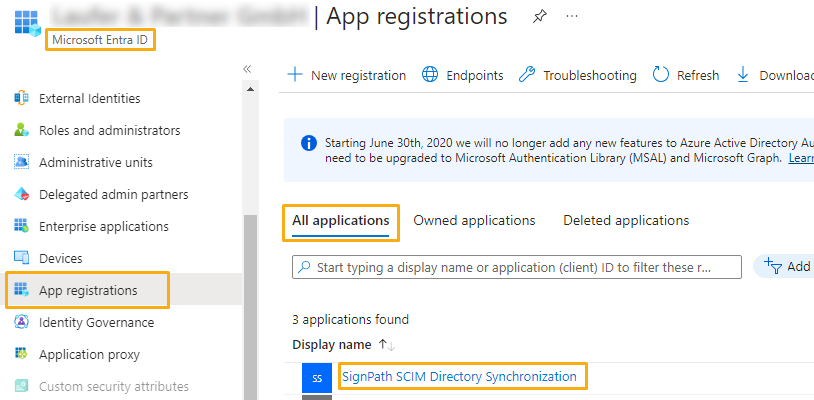
Task: Click the Administrative units icon
Action: click(x=21, y=162)
